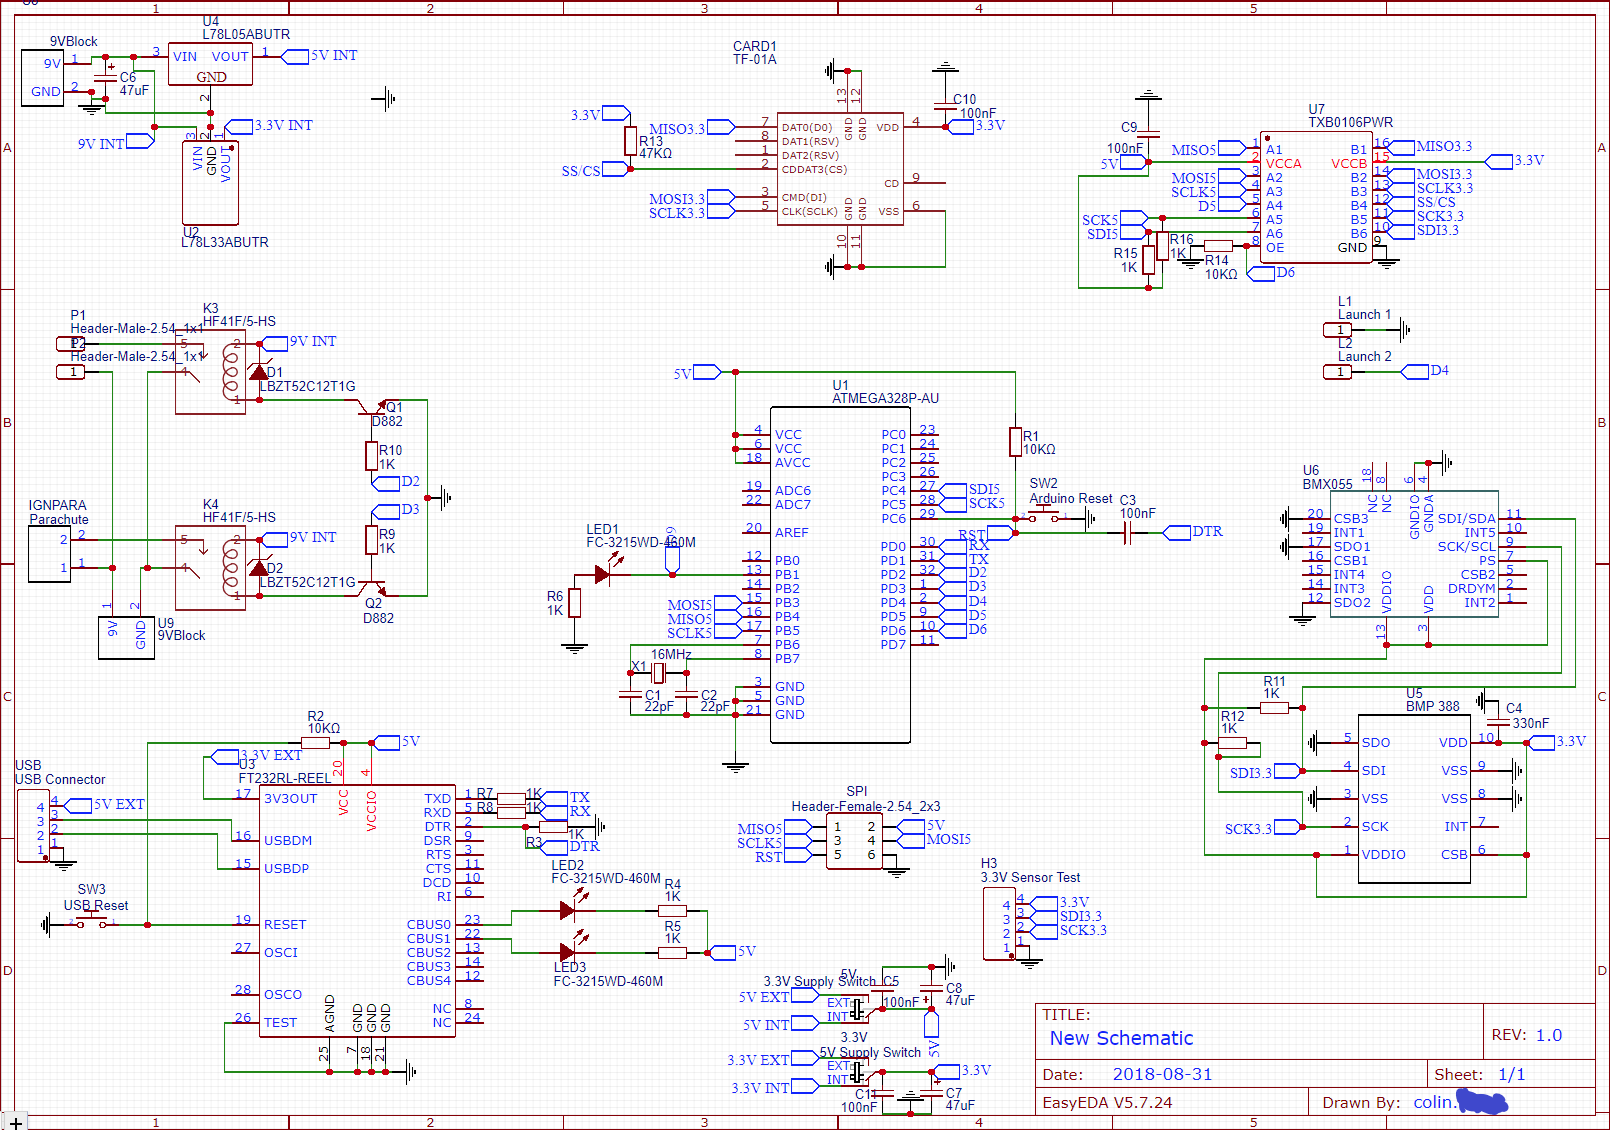Click transistor Q1 D882 symbol
Screen dimensions: 1610x1130
(x=374, y=407)
